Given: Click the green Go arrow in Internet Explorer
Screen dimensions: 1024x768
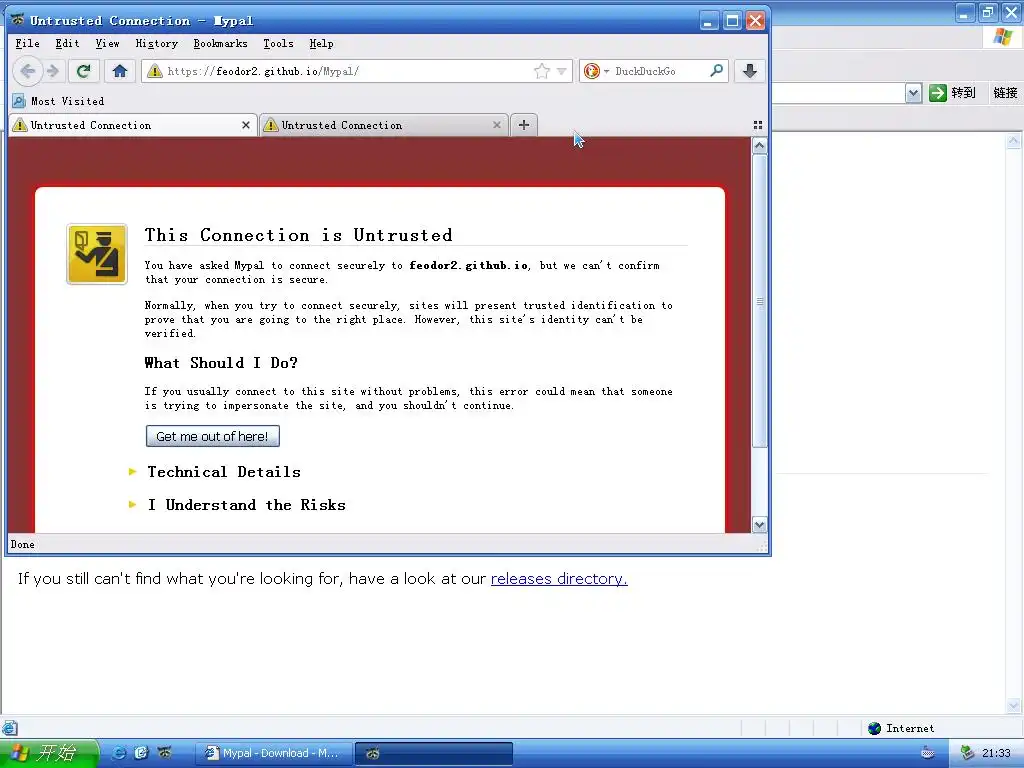Looking at the screenshot, I should pos(938,93).
